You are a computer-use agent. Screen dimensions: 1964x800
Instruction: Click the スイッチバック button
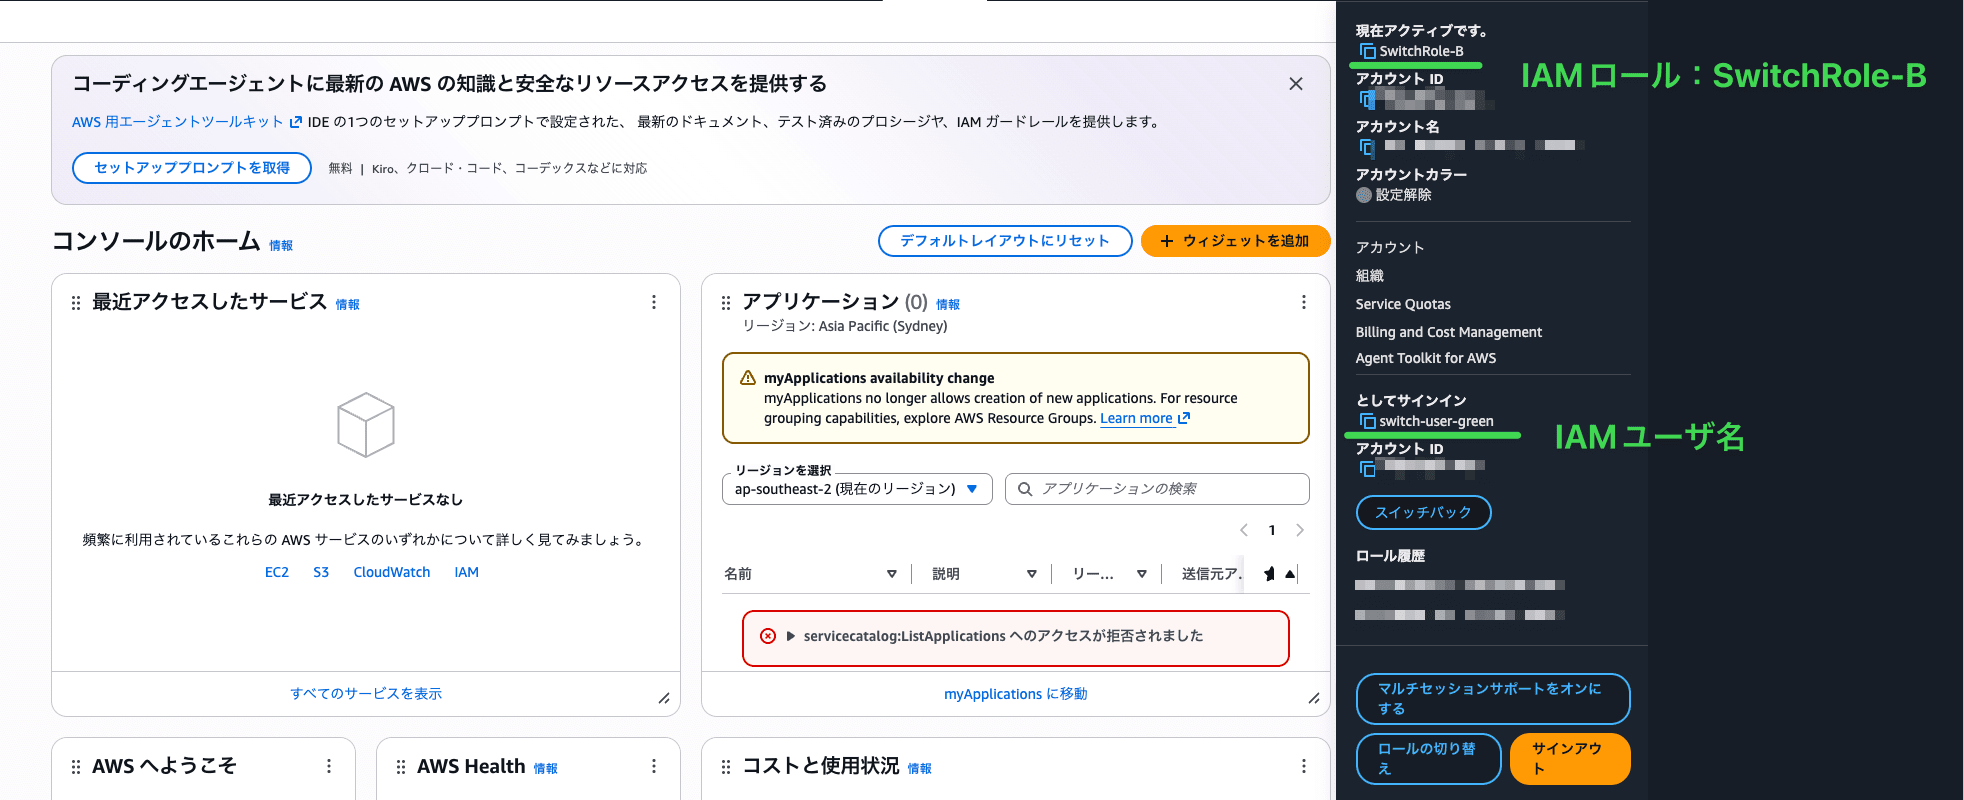[1423, 513]
